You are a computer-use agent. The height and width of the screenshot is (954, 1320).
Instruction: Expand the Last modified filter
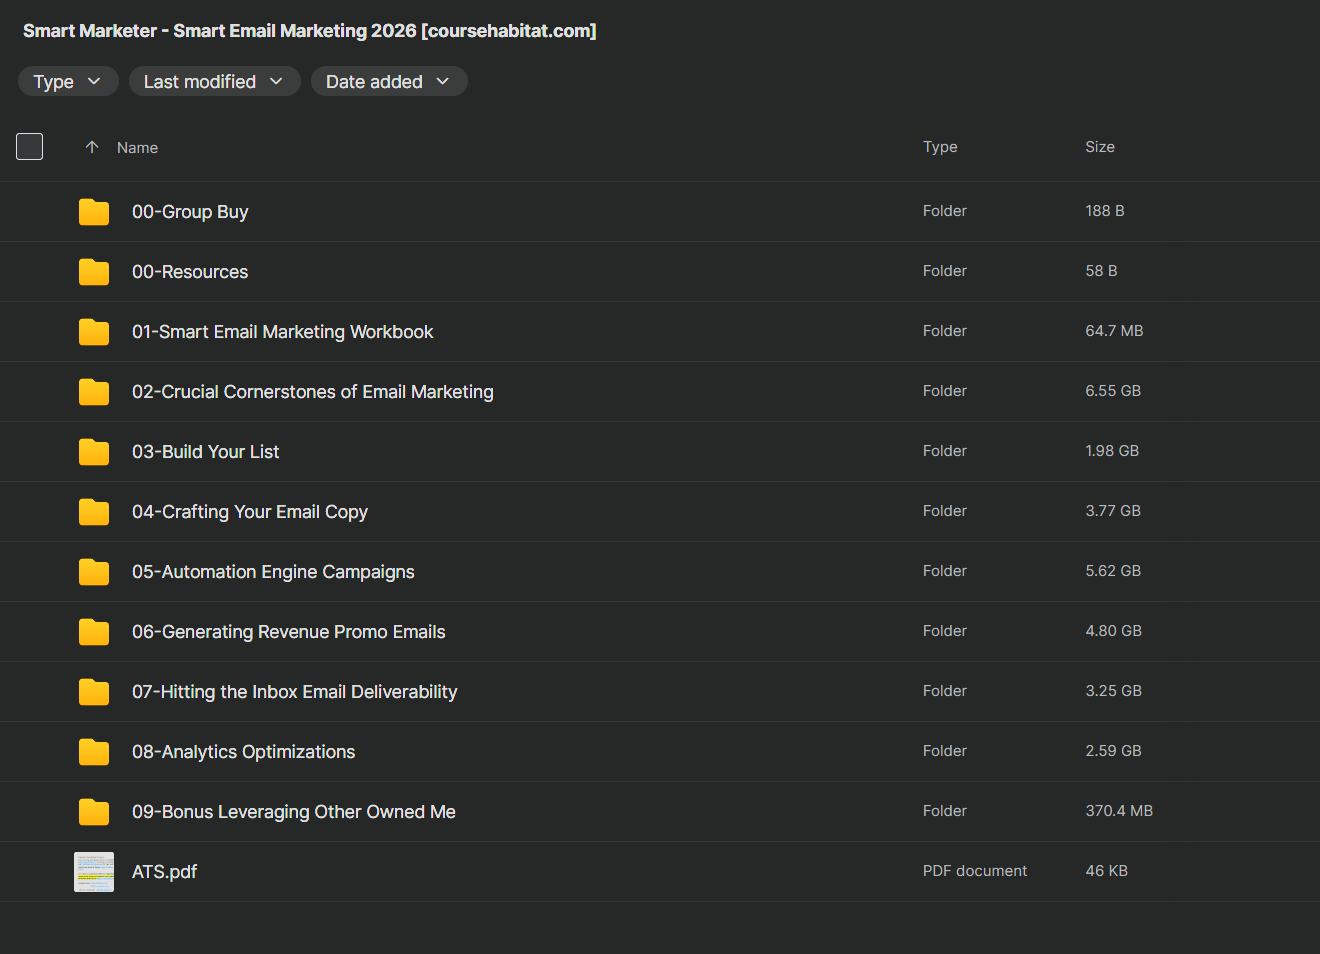(x=214, y=82)
